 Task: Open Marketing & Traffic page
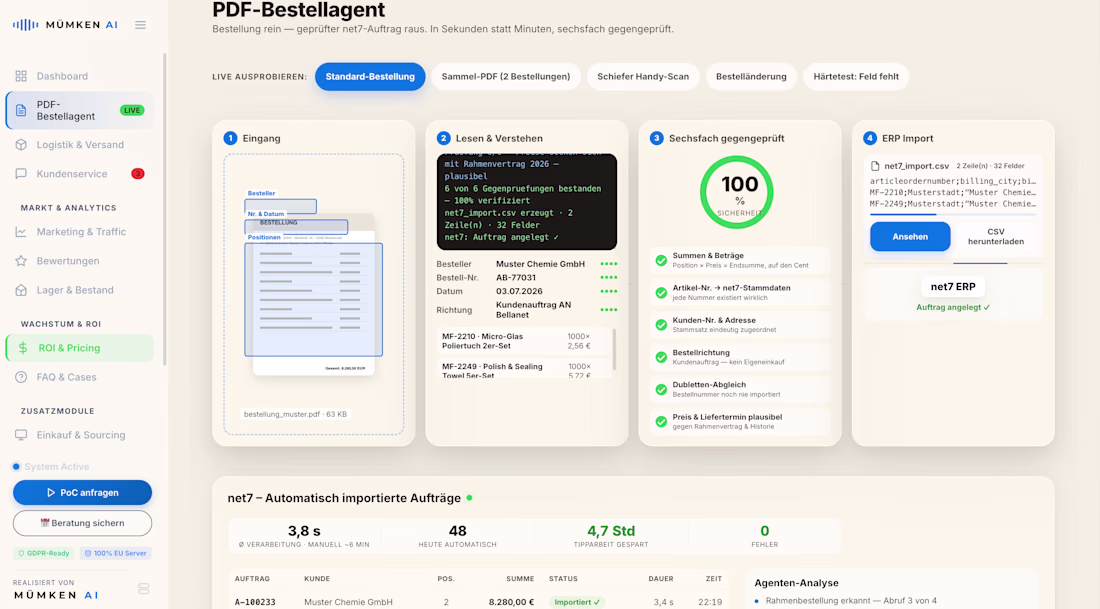click(79, 232)
